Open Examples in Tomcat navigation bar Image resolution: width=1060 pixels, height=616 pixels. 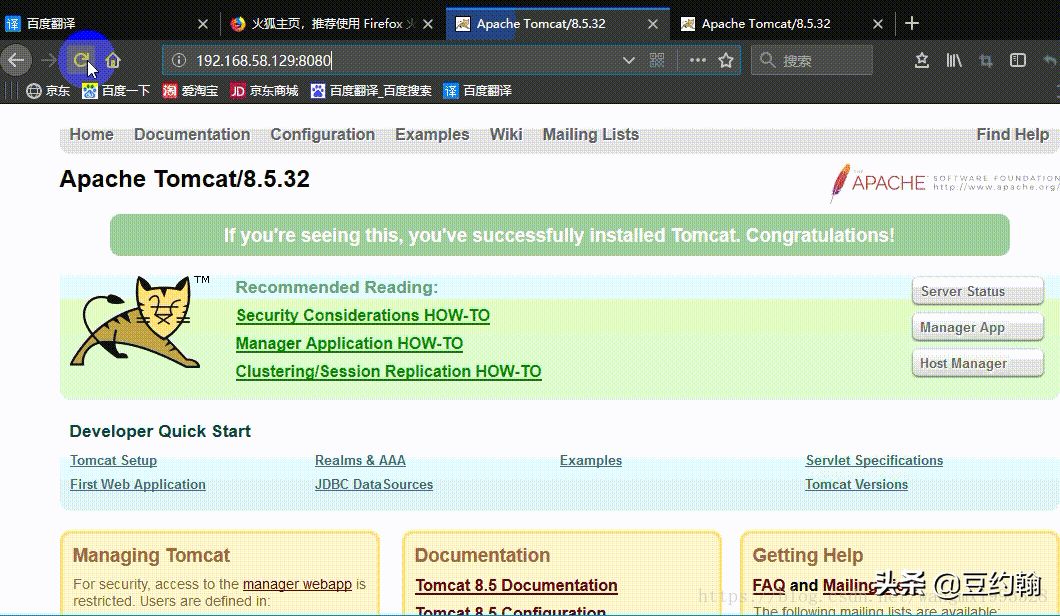coord(432,135)
